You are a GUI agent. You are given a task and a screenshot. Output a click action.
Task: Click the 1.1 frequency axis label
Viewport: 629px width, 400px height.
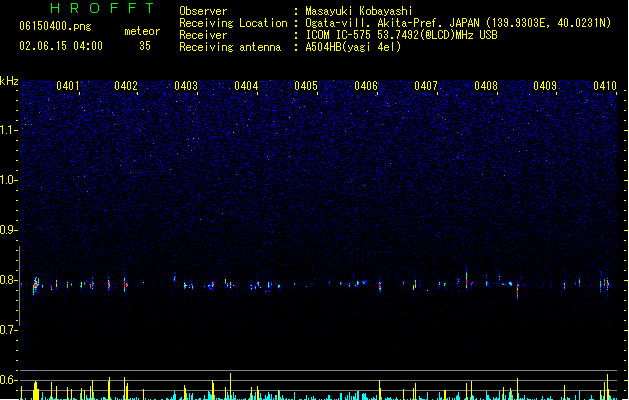point(9,130)
